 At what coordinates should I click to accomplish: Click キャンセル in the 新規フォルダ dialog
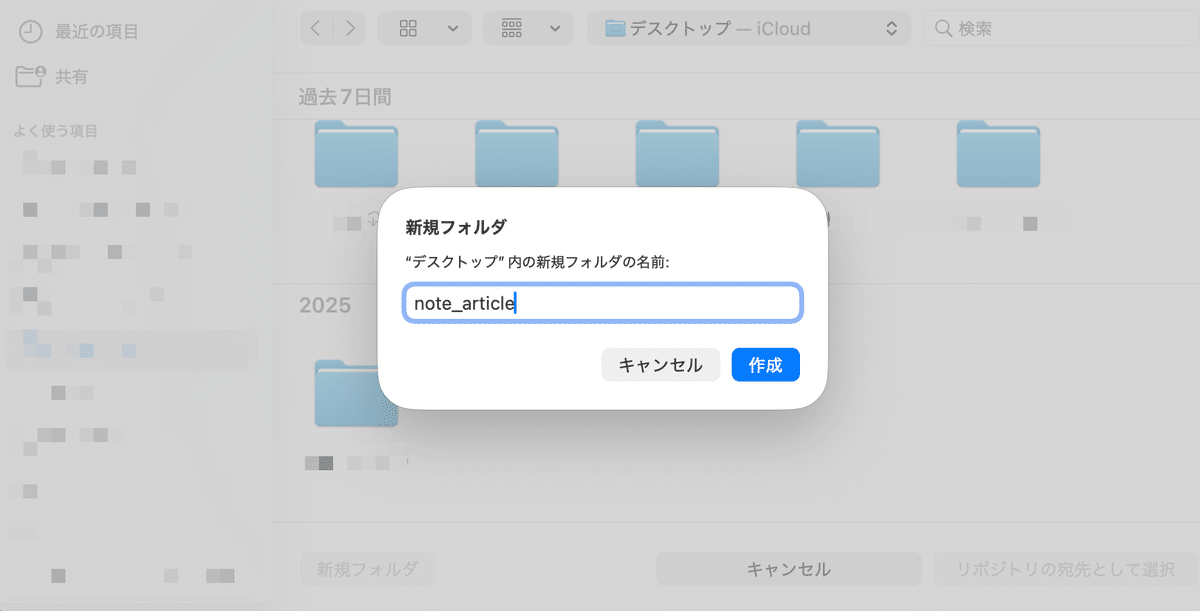[x=660, y=365]
